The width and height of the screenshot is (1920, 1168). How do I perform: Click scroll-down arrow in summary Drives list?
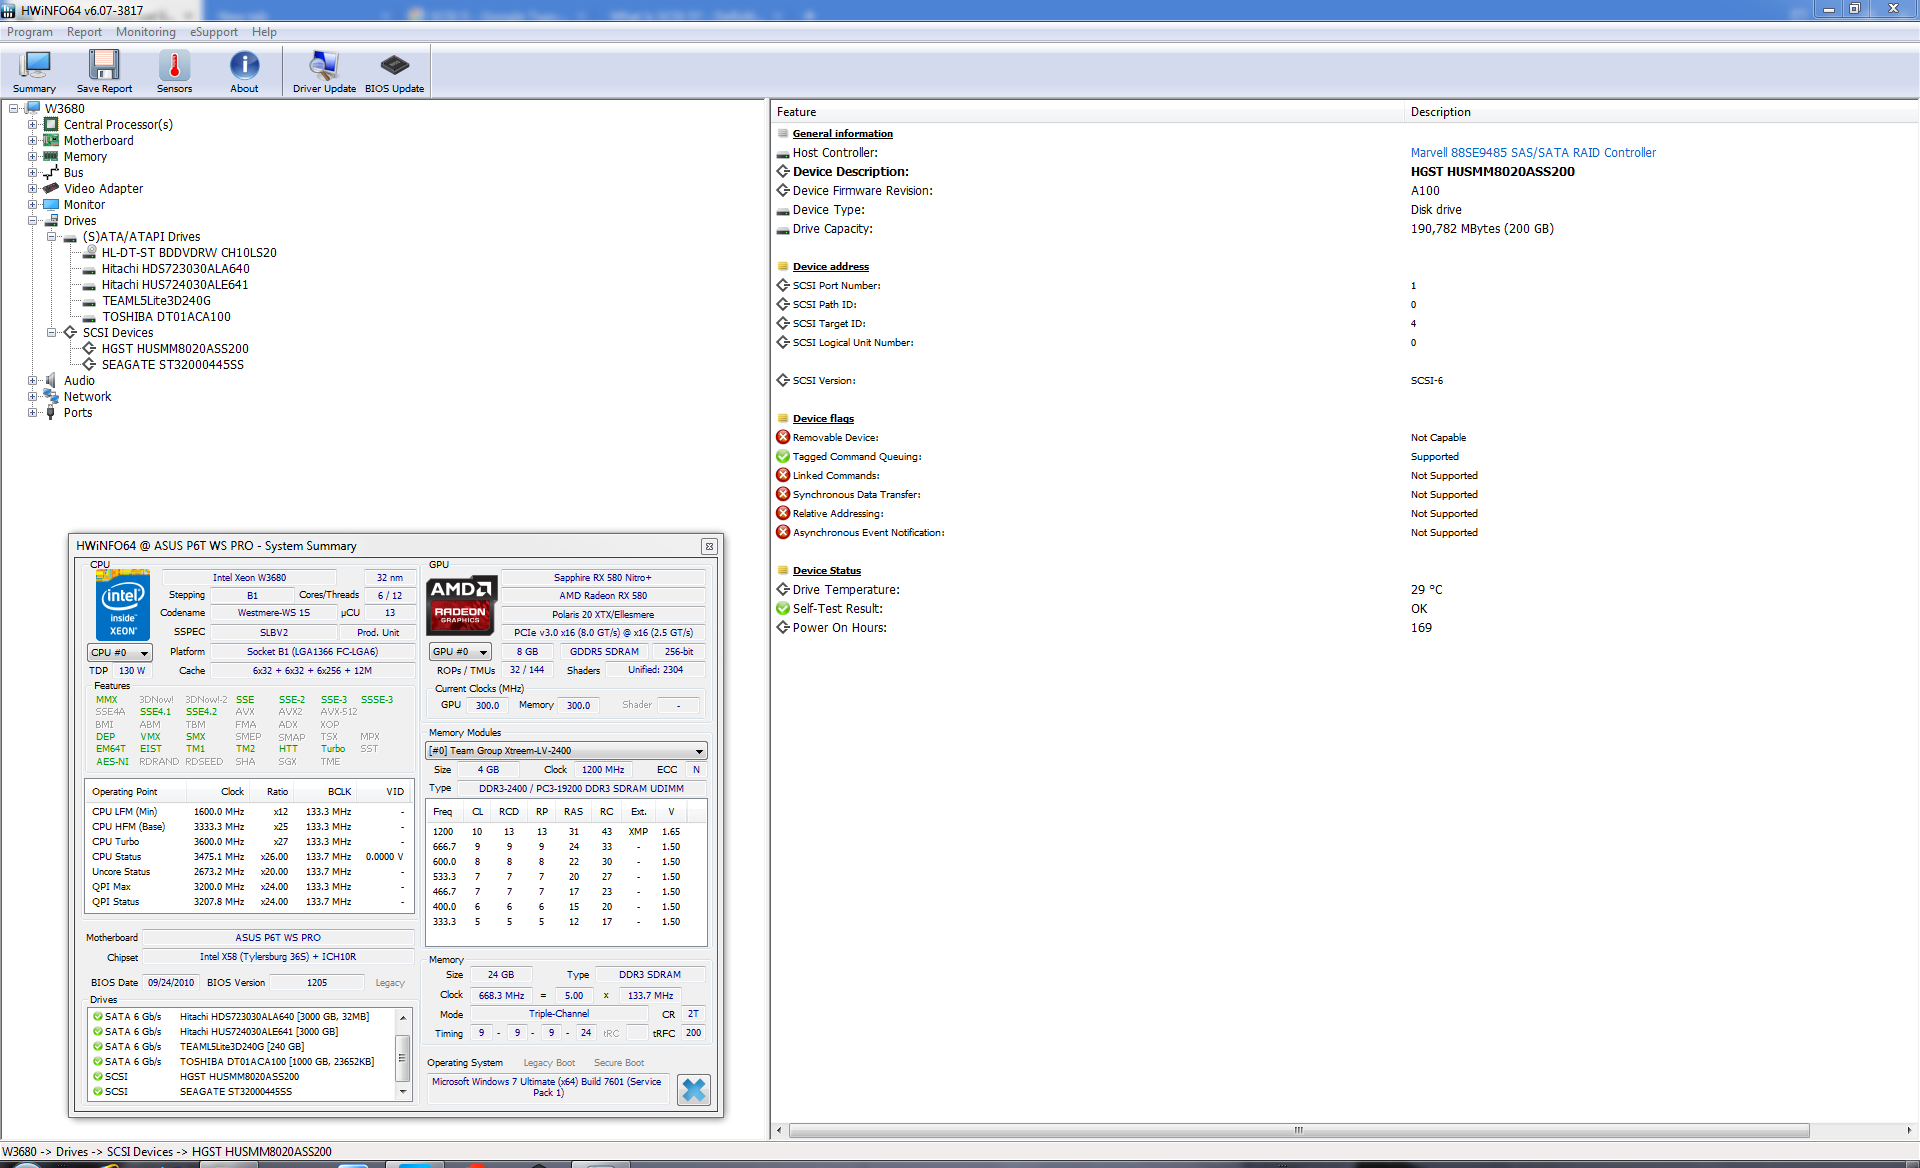(x=403, y=1092)
